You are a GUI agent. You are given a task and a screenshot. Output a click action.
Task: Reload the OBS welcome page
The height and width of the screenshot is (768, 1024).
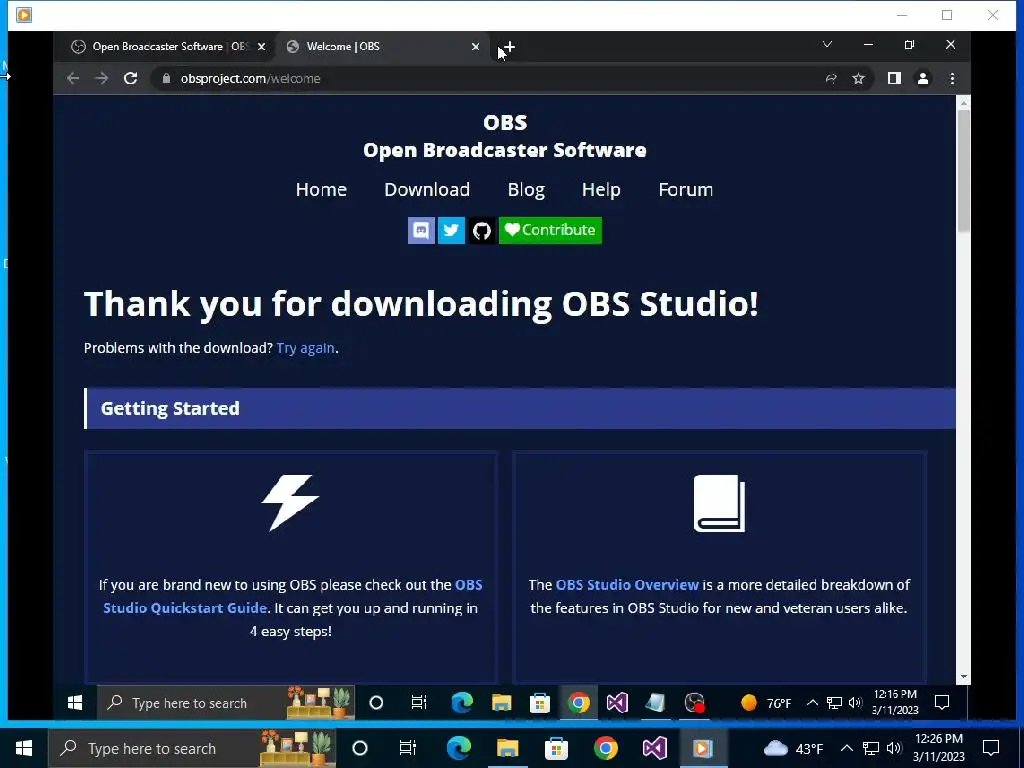point(131,78)
